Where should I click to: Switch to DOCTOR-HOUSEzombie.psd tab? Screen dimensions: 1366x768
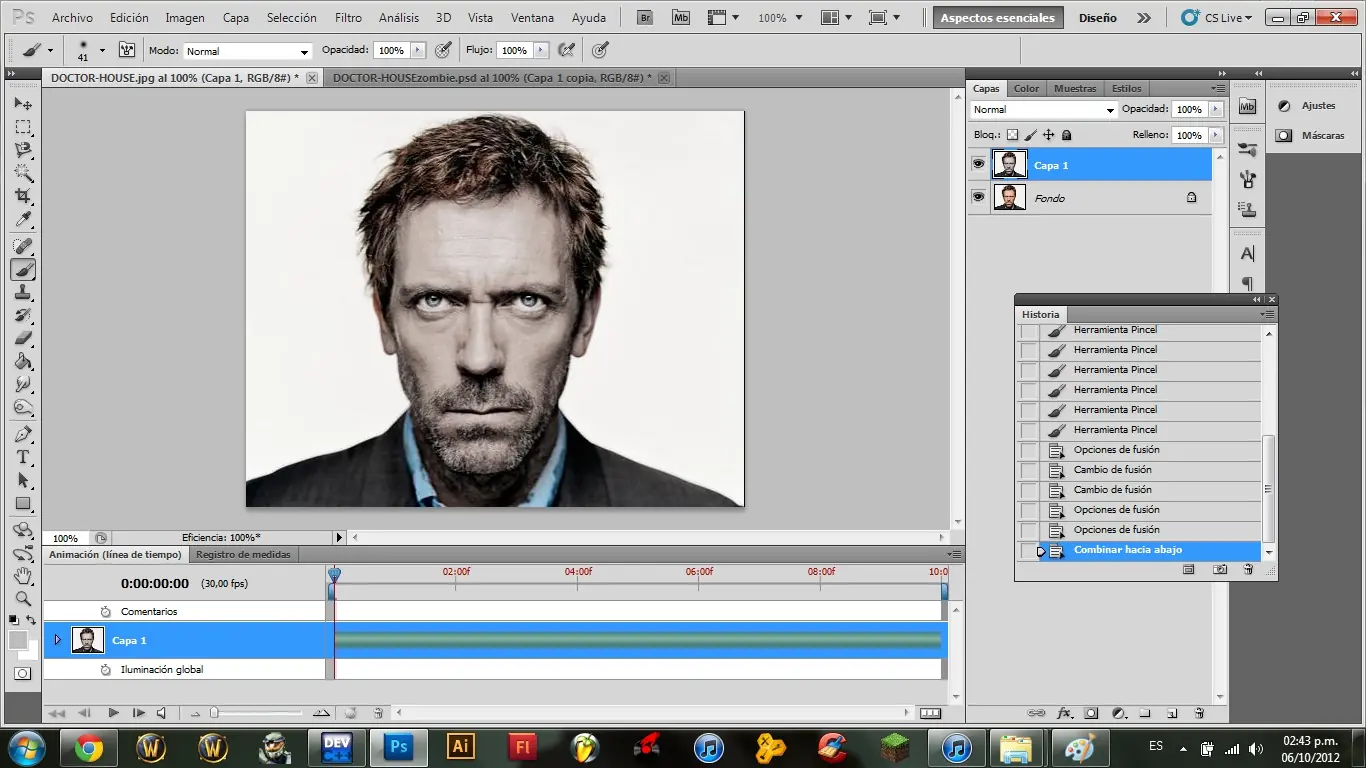point(492,78)
